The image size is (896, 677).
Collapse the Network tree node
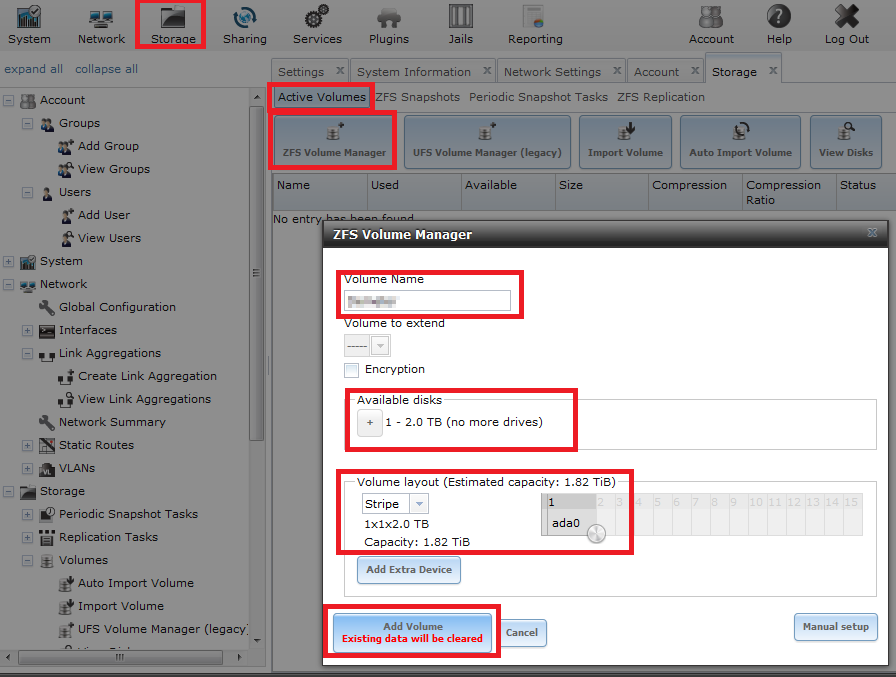tap(9, 285)
